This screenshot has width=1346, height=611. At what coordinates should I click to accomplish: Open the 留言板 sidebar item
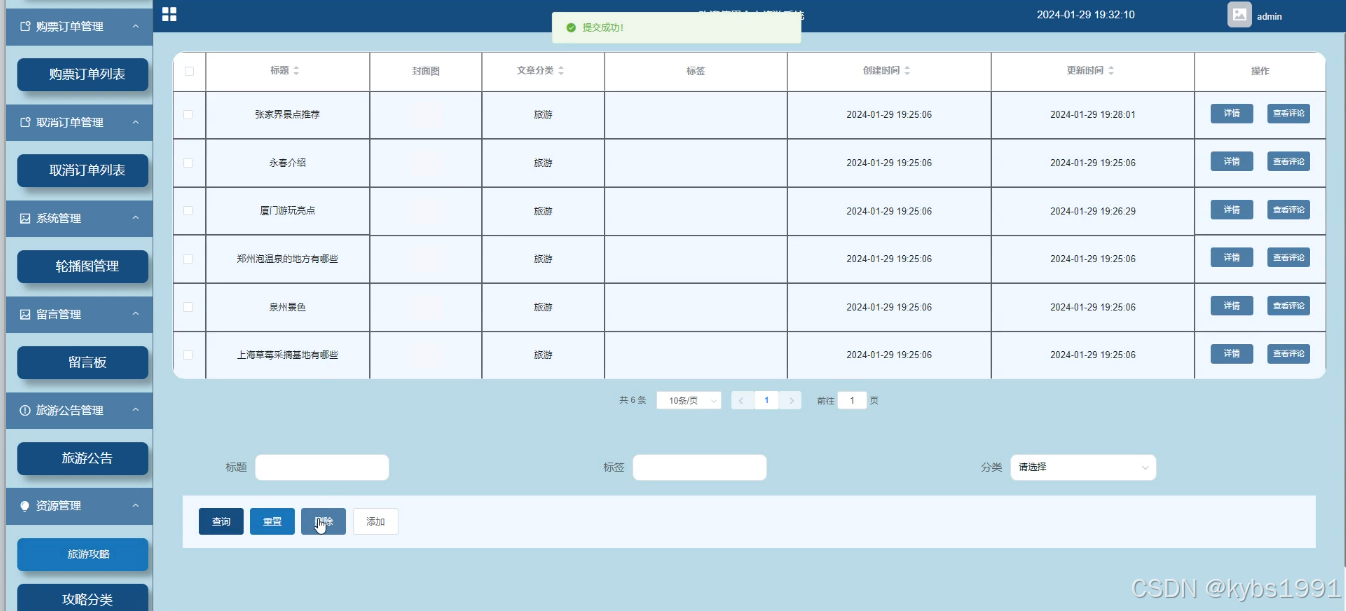coord(83,362)
